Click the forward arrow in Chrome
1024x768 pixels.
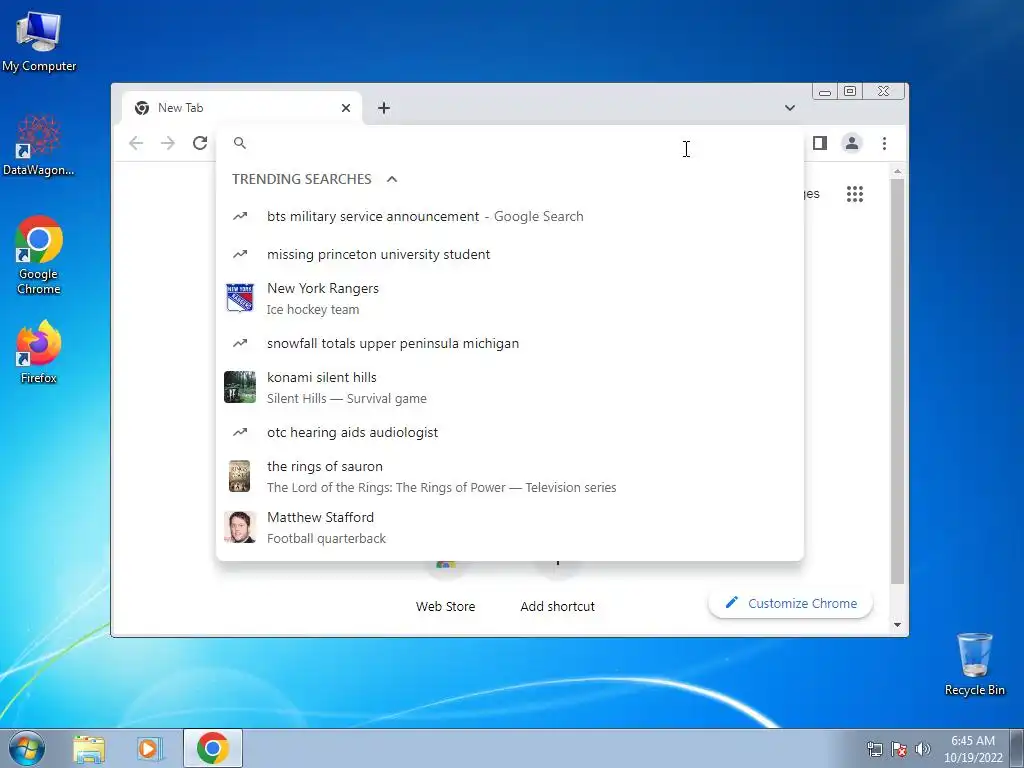click(x=168, y=143)
